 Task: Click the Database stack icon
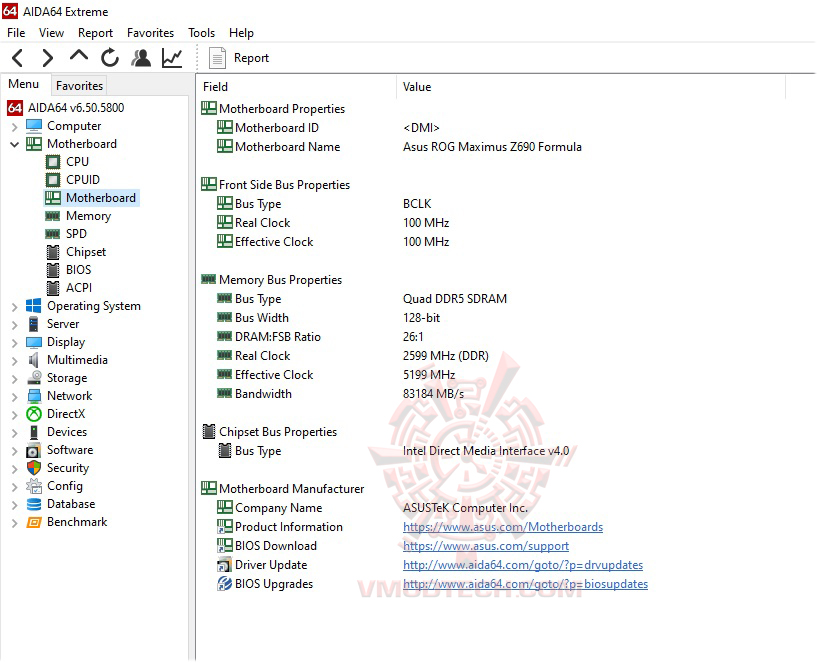click(x=34, y=504)
